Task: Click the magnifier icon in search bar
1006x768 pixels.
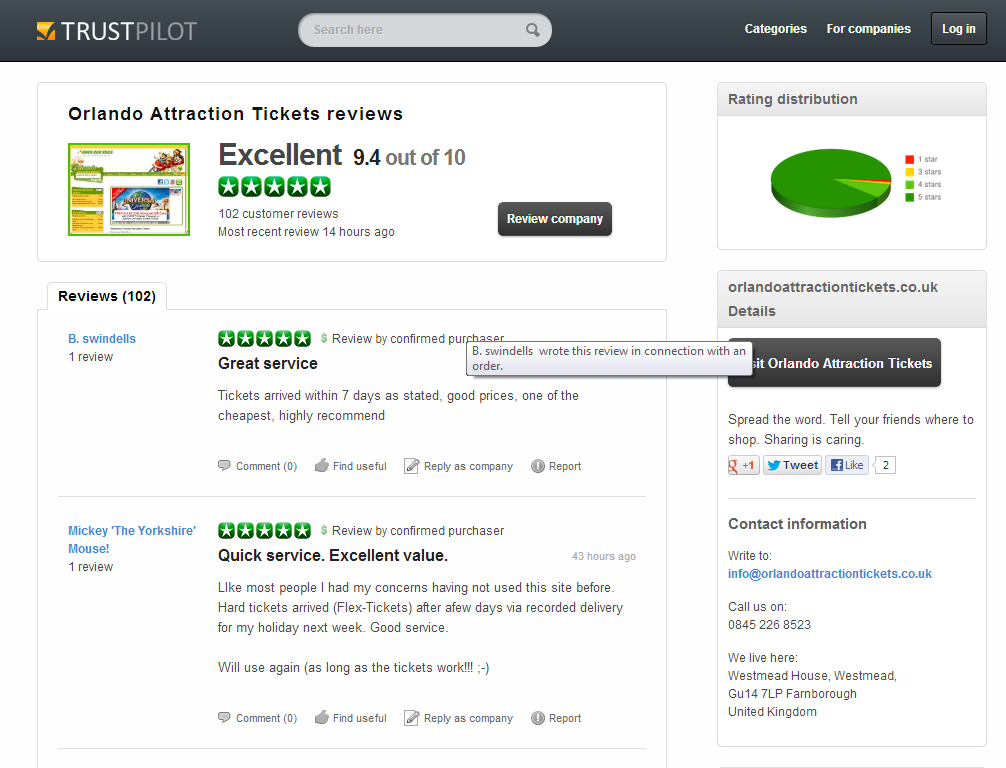Action: pyautogui.click(x=533, y=30)
